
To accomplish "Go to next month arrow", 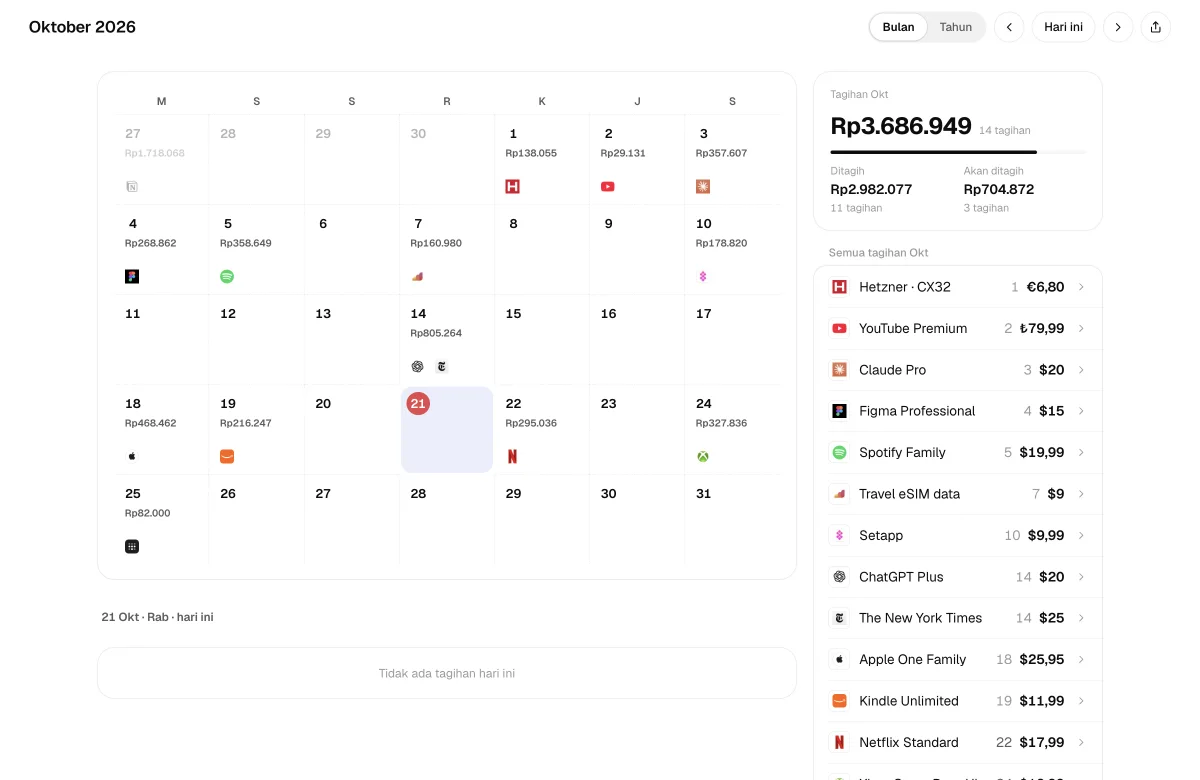I will [x=1118, y=27].
